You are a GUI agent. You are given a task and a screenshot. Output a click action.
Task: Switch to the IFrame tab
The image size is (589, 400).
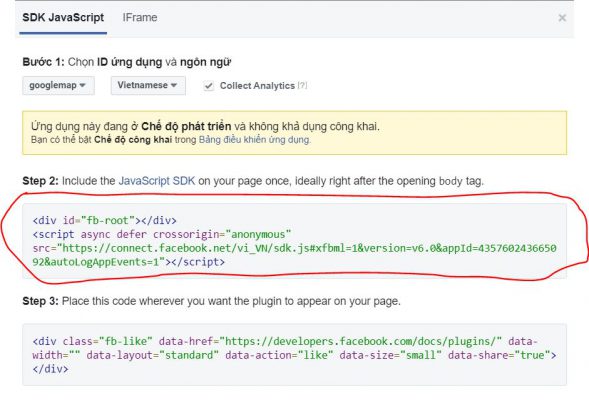click(140, 18)
